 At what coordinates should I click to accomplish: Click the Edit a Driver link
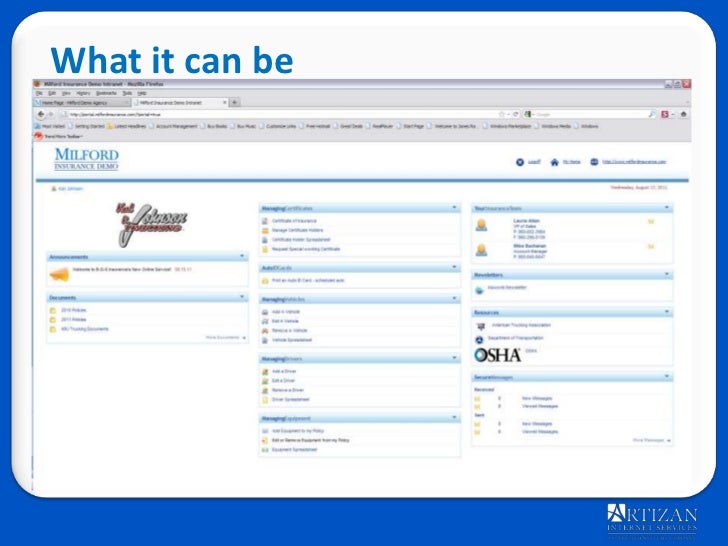(283, 381)
